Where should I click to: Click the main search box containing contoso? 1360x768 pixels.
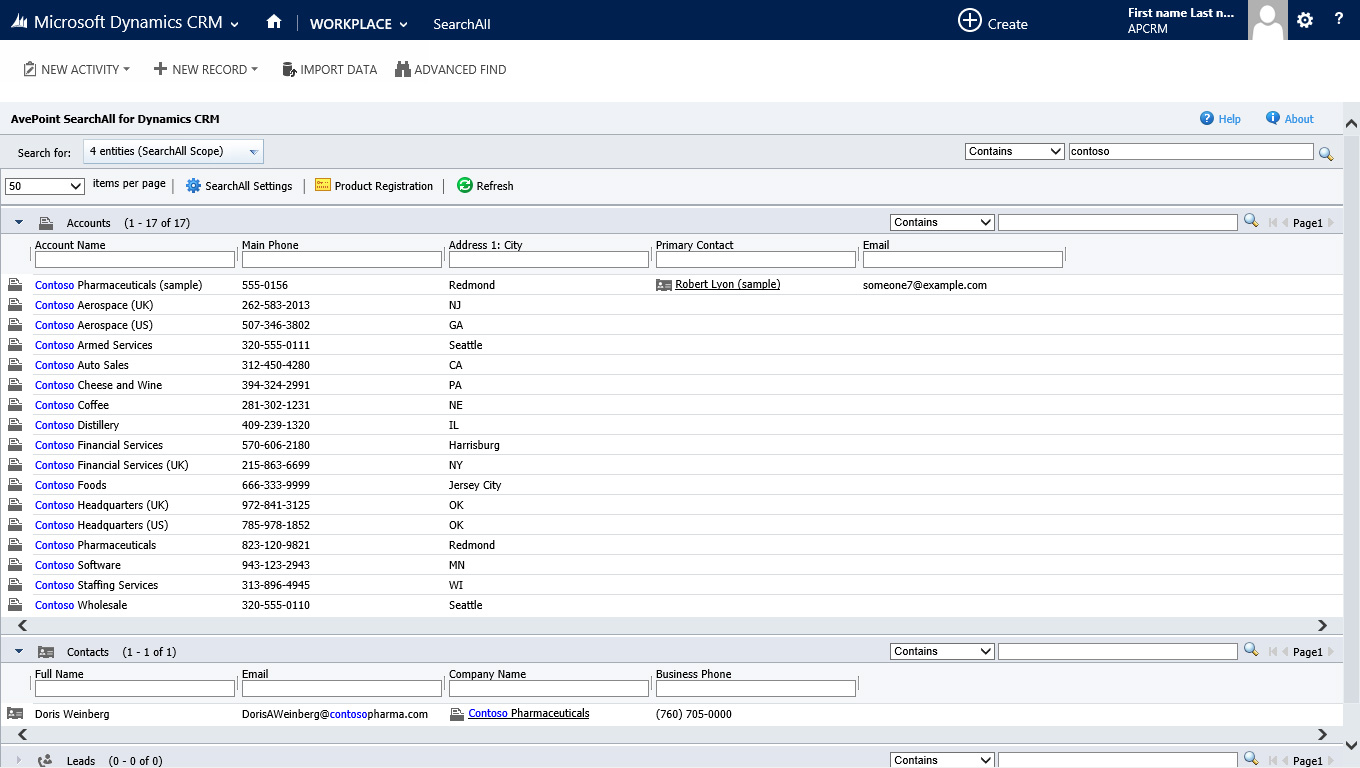(1191, 151)
